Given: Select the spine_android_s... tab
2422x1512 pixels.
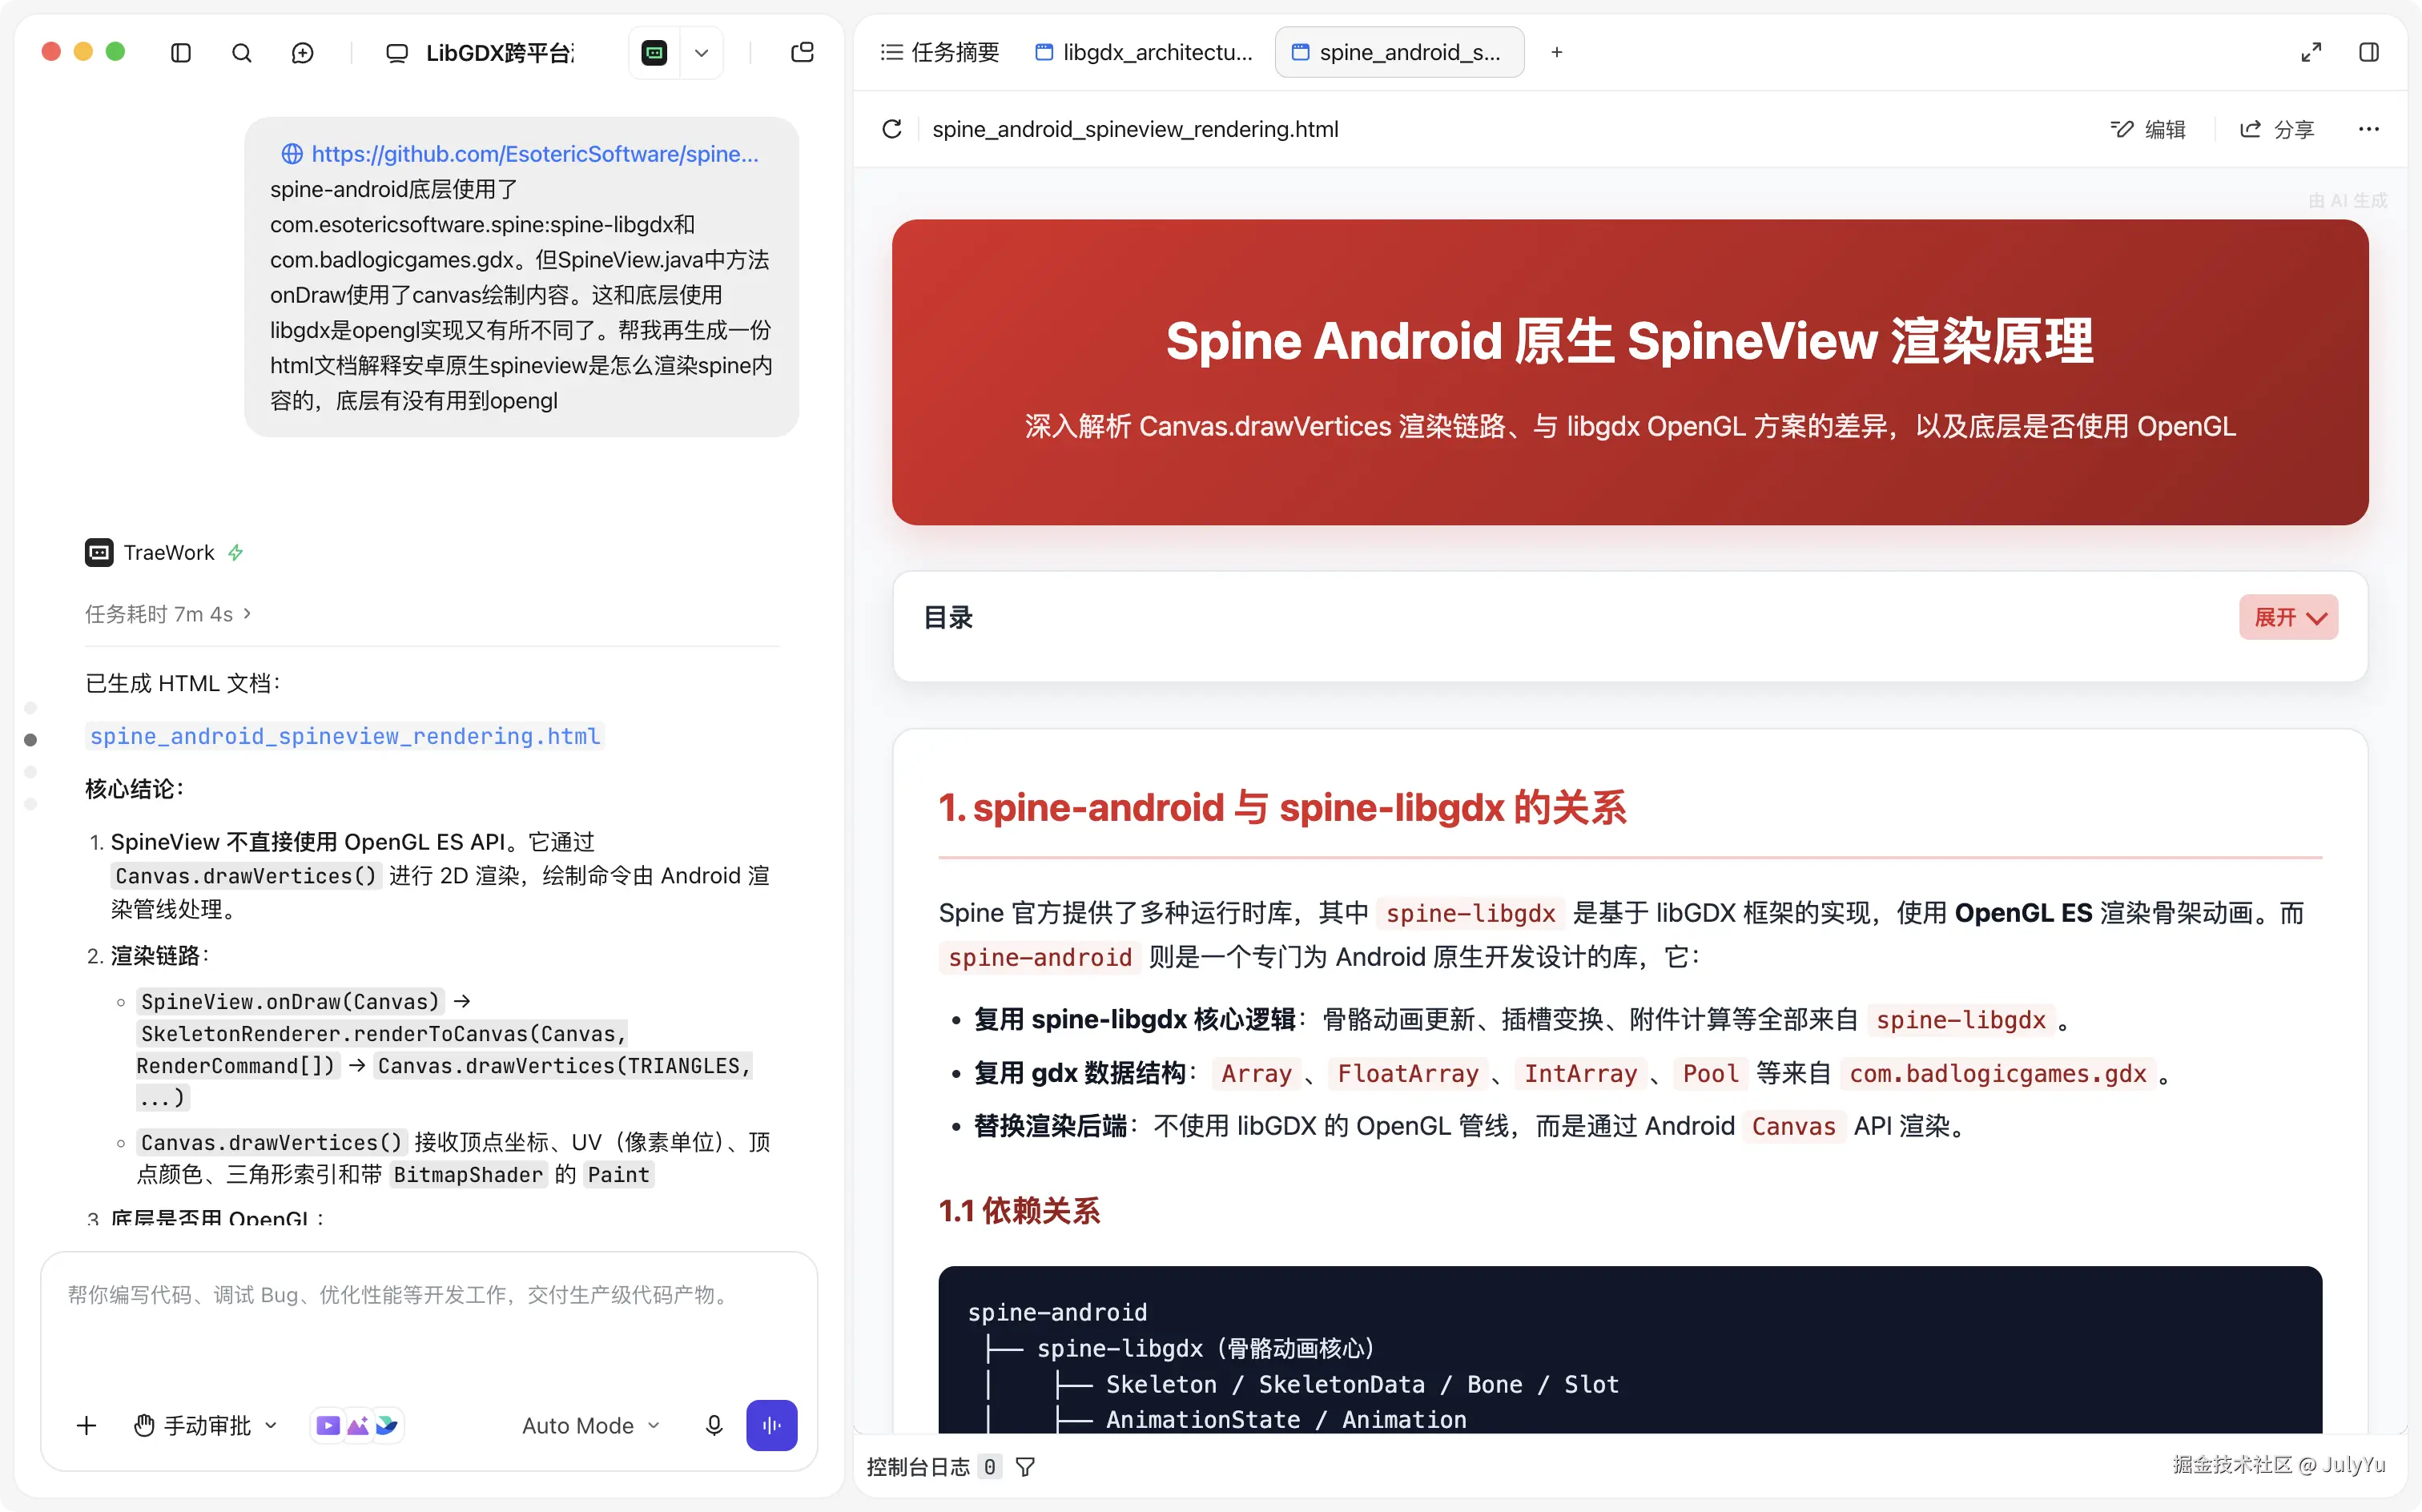Looking at the screenshot, I should pos(1399,52).
